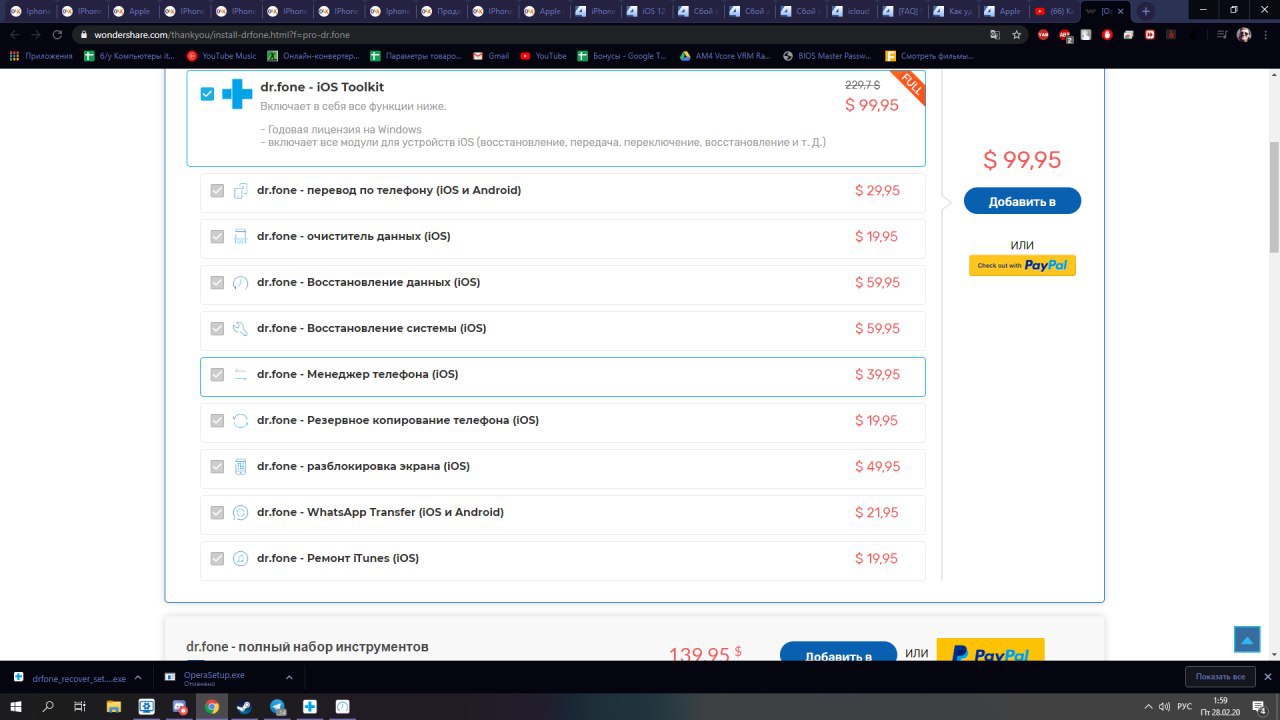The height and width of the screenshot is (720, 1280).
Task: Open the YouTube Music bookmark
Action: click(x=221, y=56)
